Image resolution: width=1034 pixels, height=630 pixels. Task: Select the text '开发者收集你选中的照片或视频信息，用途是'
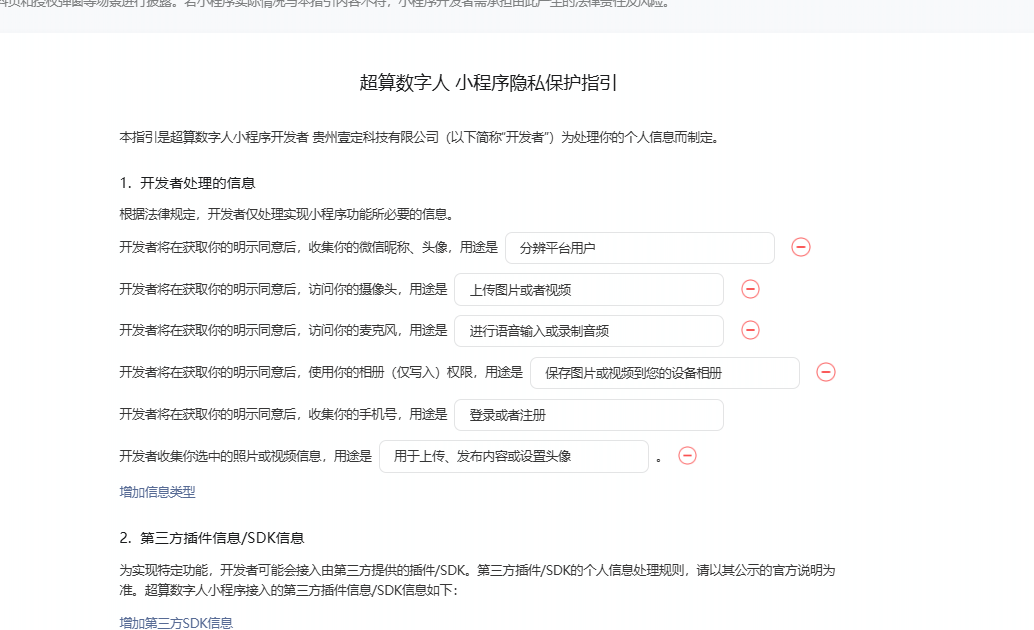tap(245, 456)
